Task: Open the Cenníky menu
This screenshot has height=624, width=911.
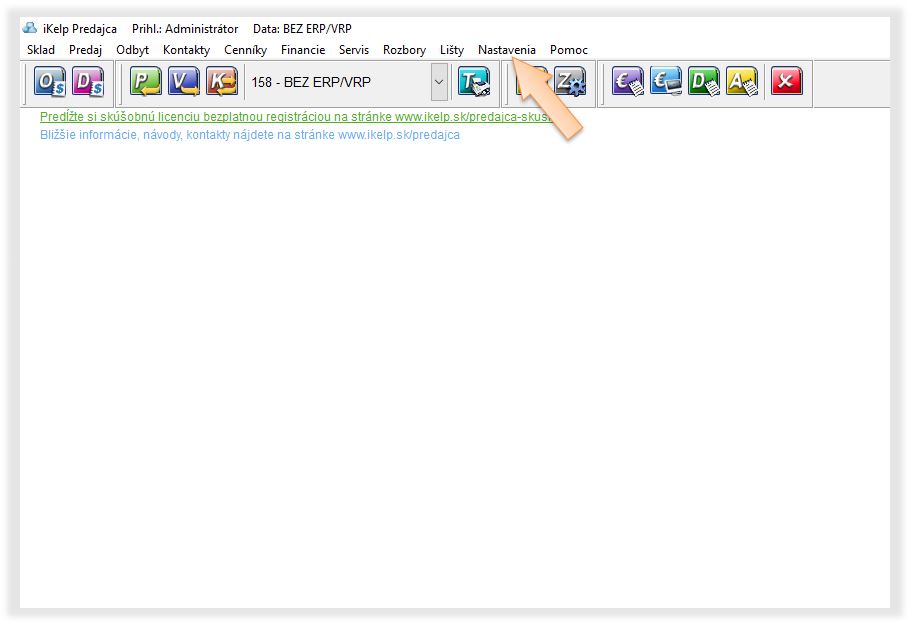Action: click(245, 50)
